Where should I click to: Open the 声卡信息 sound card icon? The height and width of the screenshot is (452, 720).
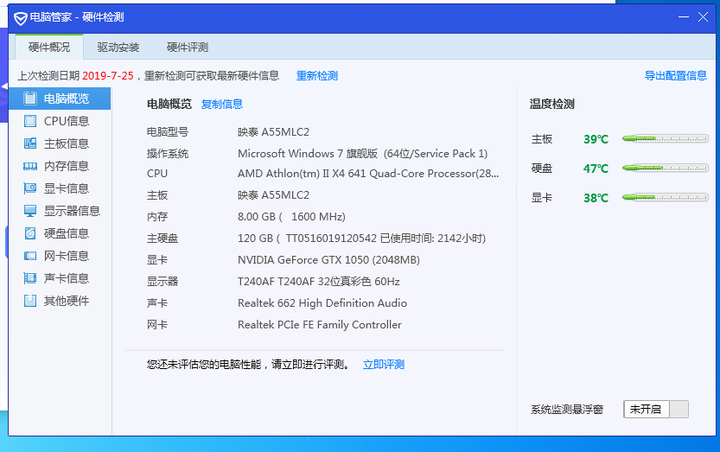[30, 278]
